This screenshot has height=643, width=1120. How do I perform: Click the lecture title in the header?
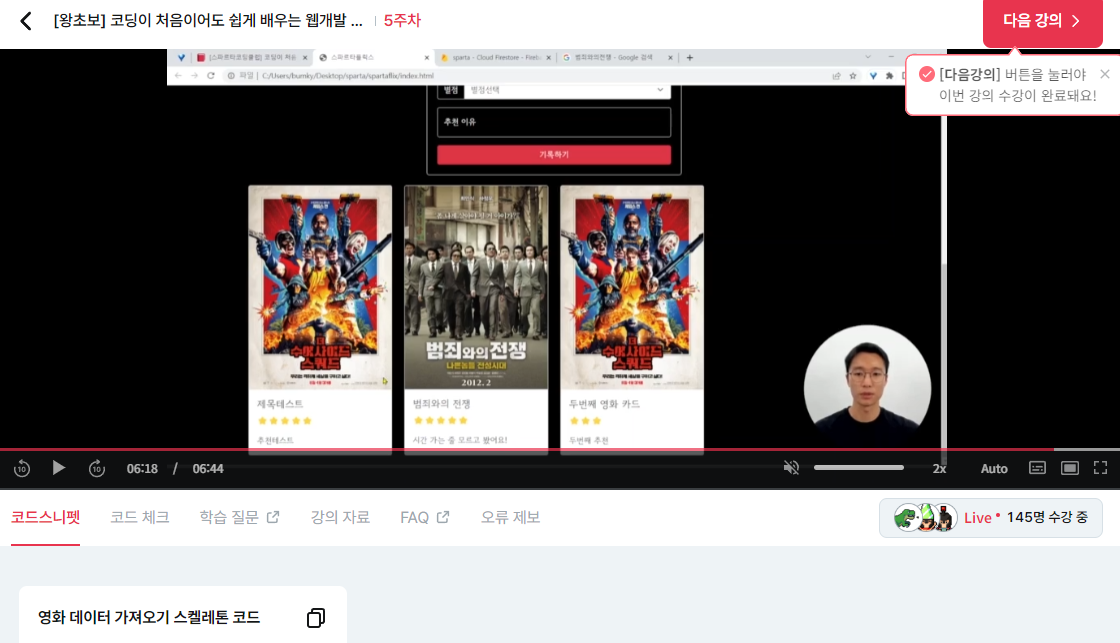pyautogui.click(x=208, y=21)
